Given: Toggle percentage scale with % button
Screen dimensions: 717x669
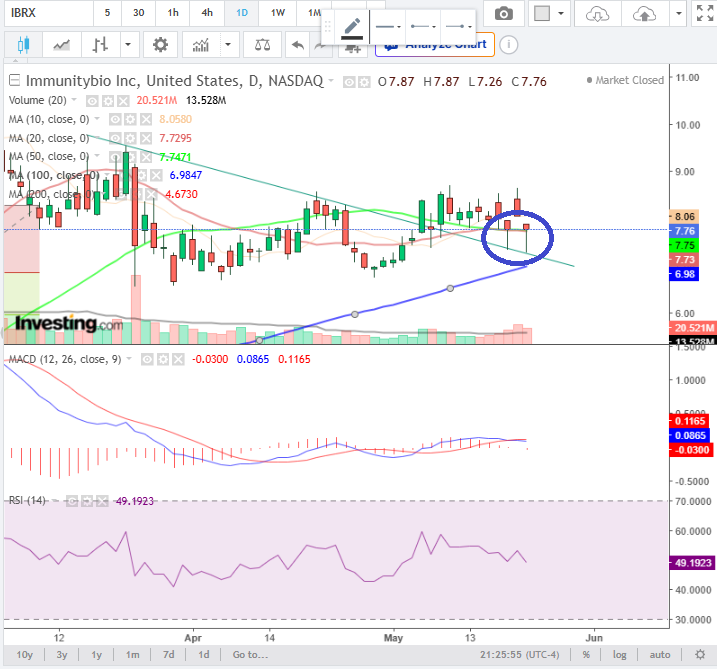Looking at the screenshot, I should pyautogui.click(x=586, y=655).
